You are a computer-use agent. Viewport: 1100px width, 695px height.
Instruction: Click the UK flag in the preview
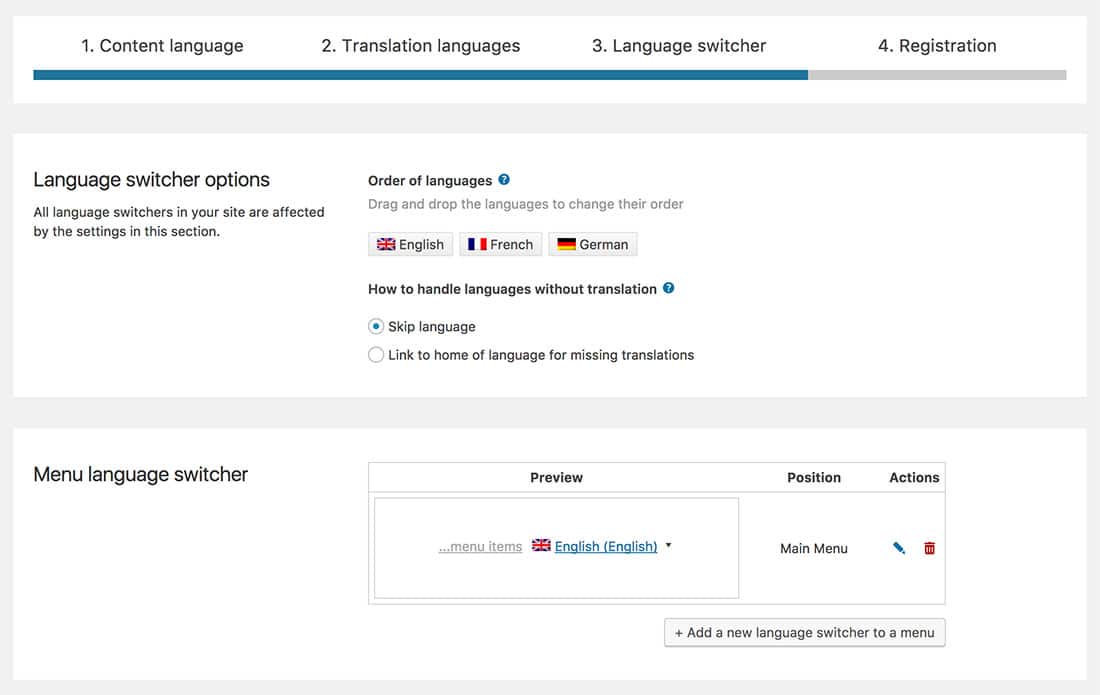click(x=541, y=545)
